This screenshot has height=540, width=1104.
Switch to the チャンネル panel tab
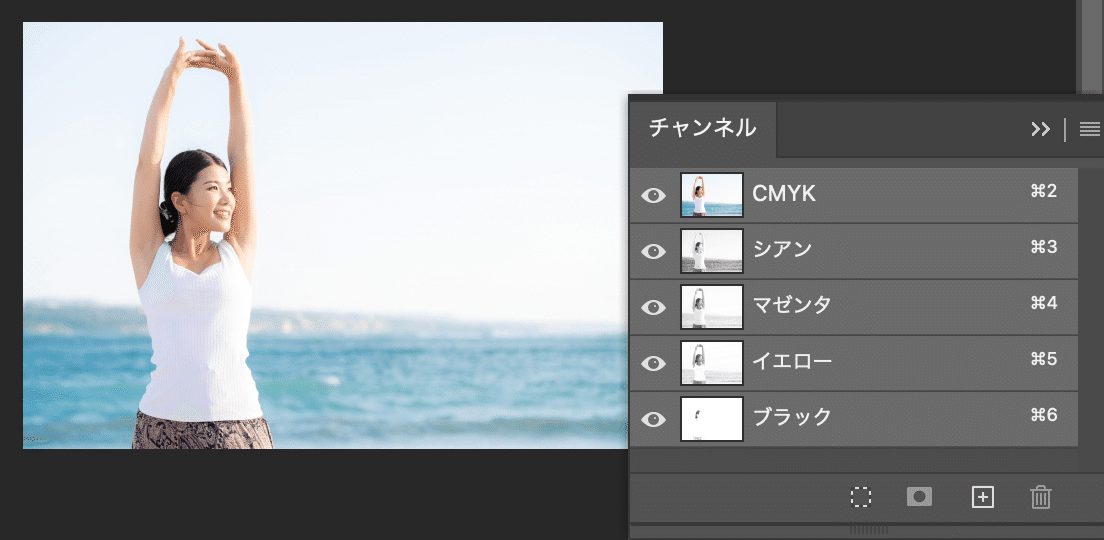(x=702, y=128)
